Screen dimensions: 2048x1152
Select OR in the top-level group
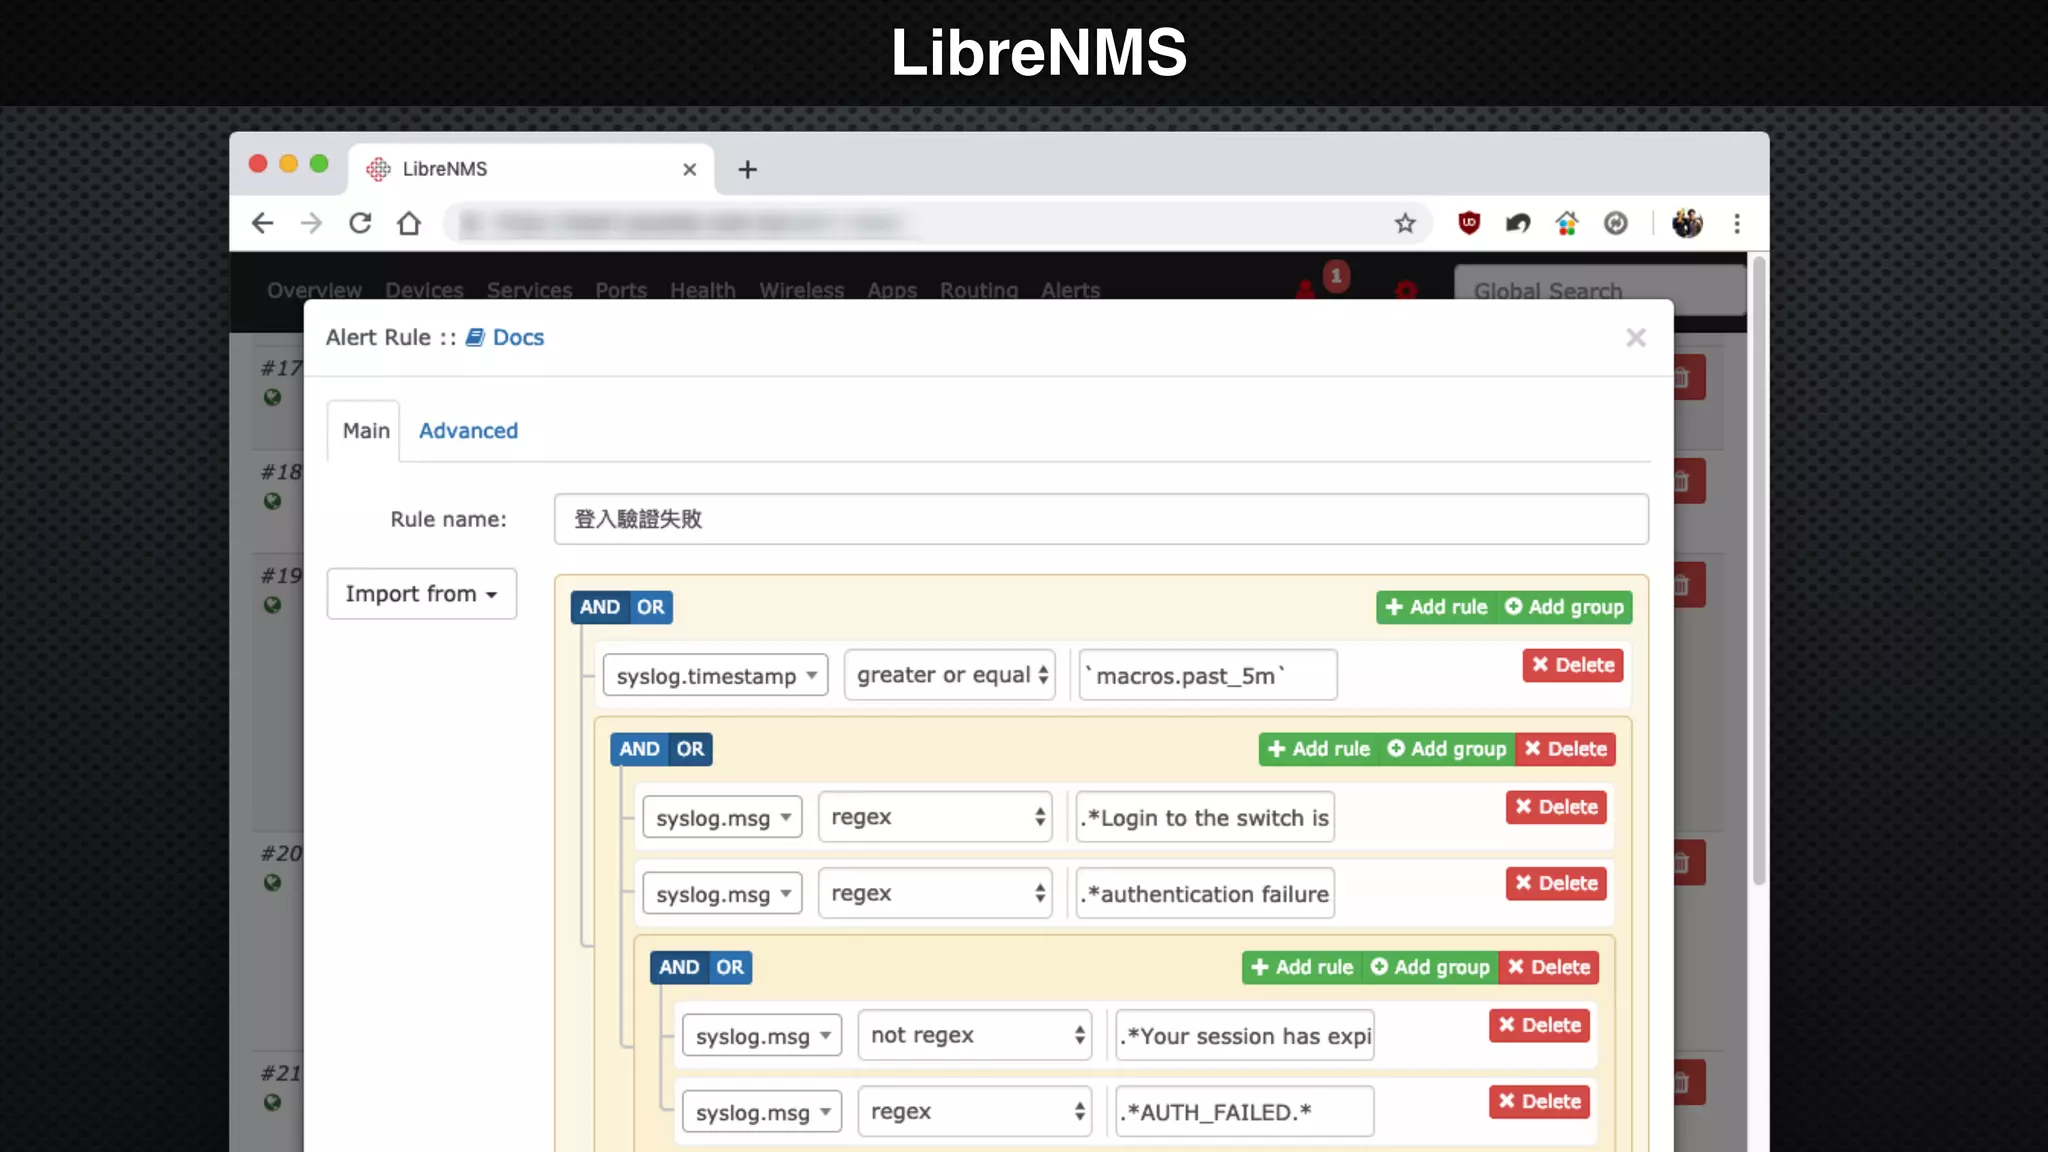tap(650, 607)
